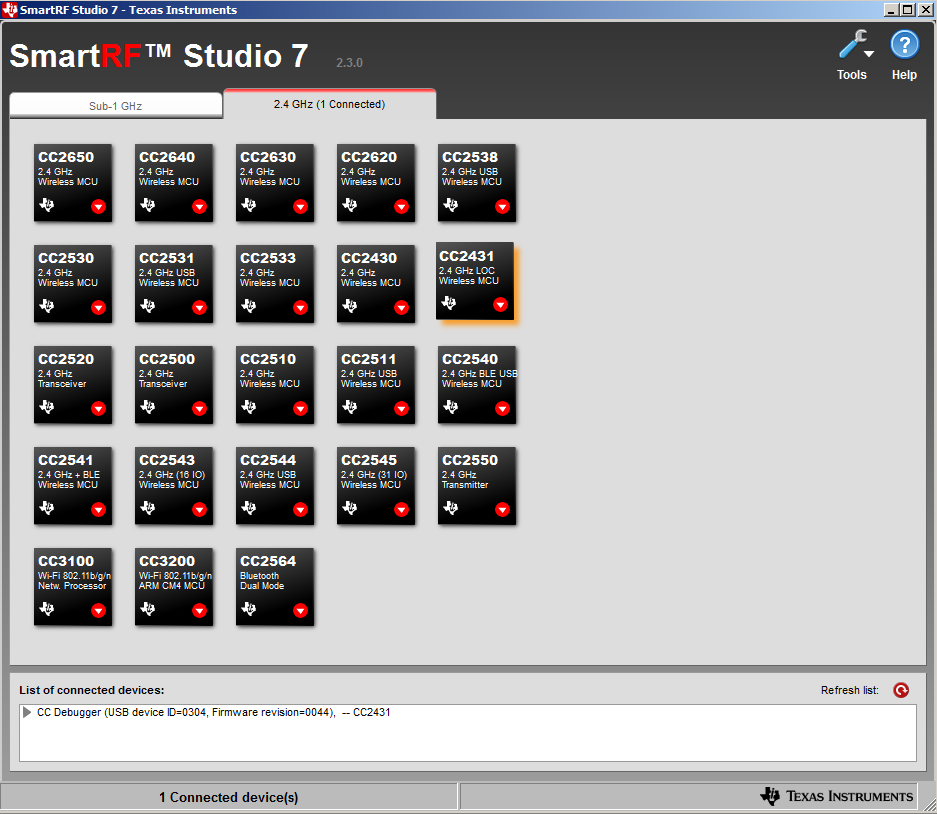
Task: Select the CC2430 Wireless MCU tile
Action: [376, 284]
